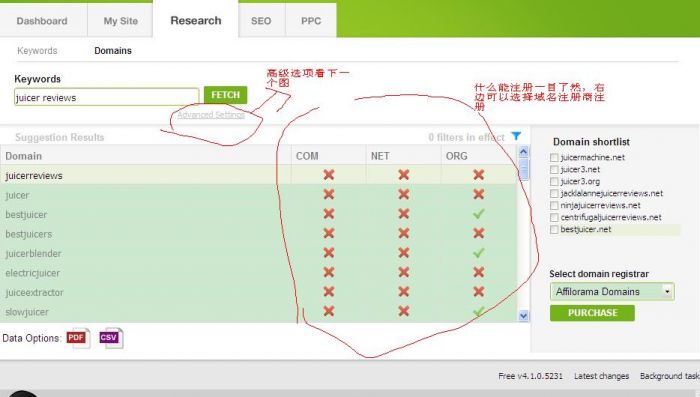
Task: Click the green ORG checkmark for bestjuicer
Action: pyautogui.click(x=479, y=214)
